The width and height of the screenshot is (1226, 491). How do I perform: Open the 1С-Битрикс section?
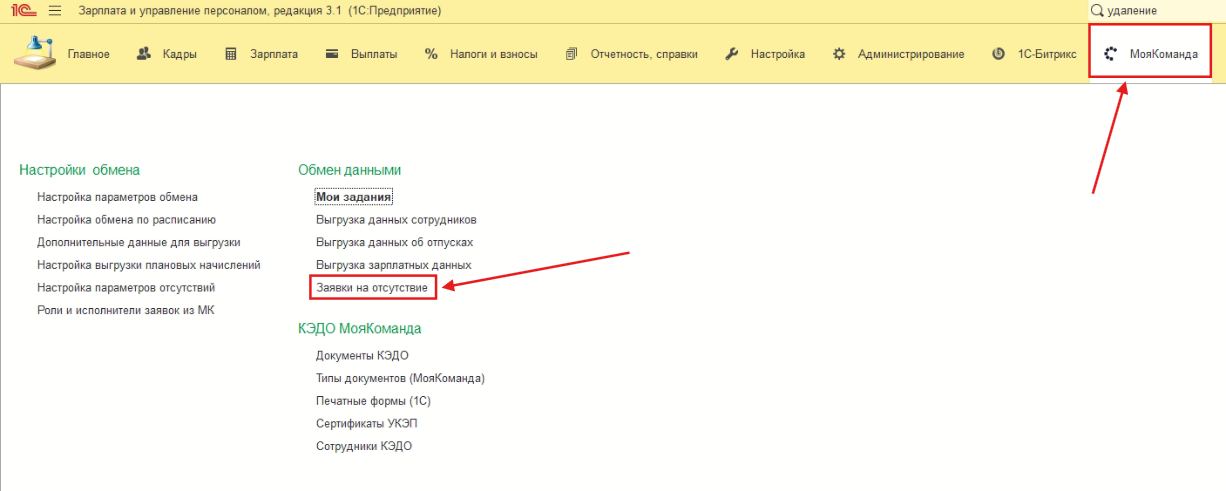click(x=1034, y=54)
